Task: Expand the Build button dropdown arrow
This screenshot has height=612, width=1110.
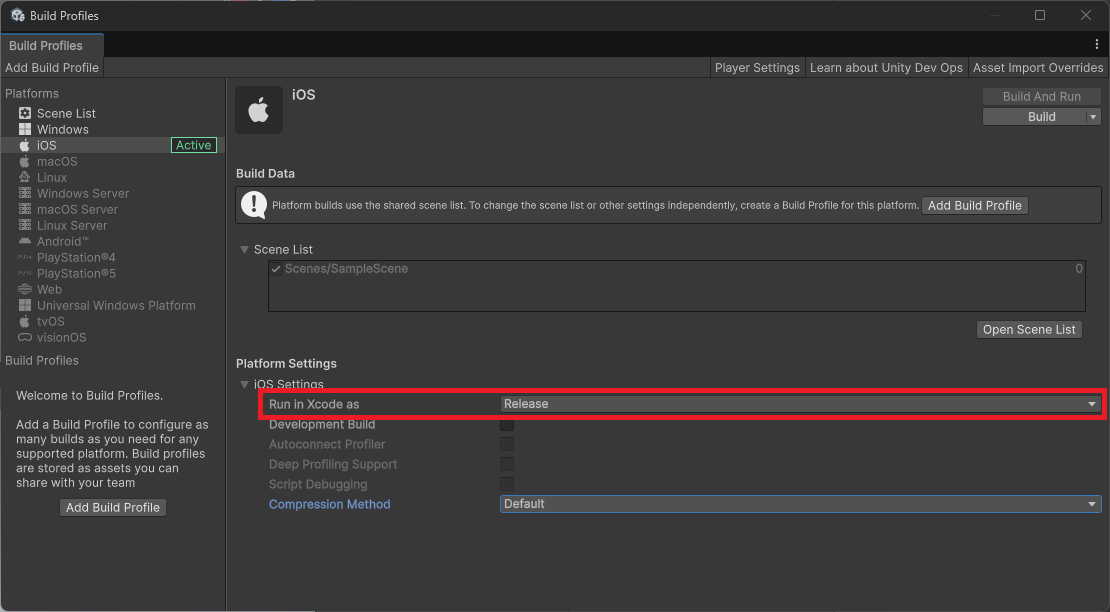Action: click(x=1091, y=117)
